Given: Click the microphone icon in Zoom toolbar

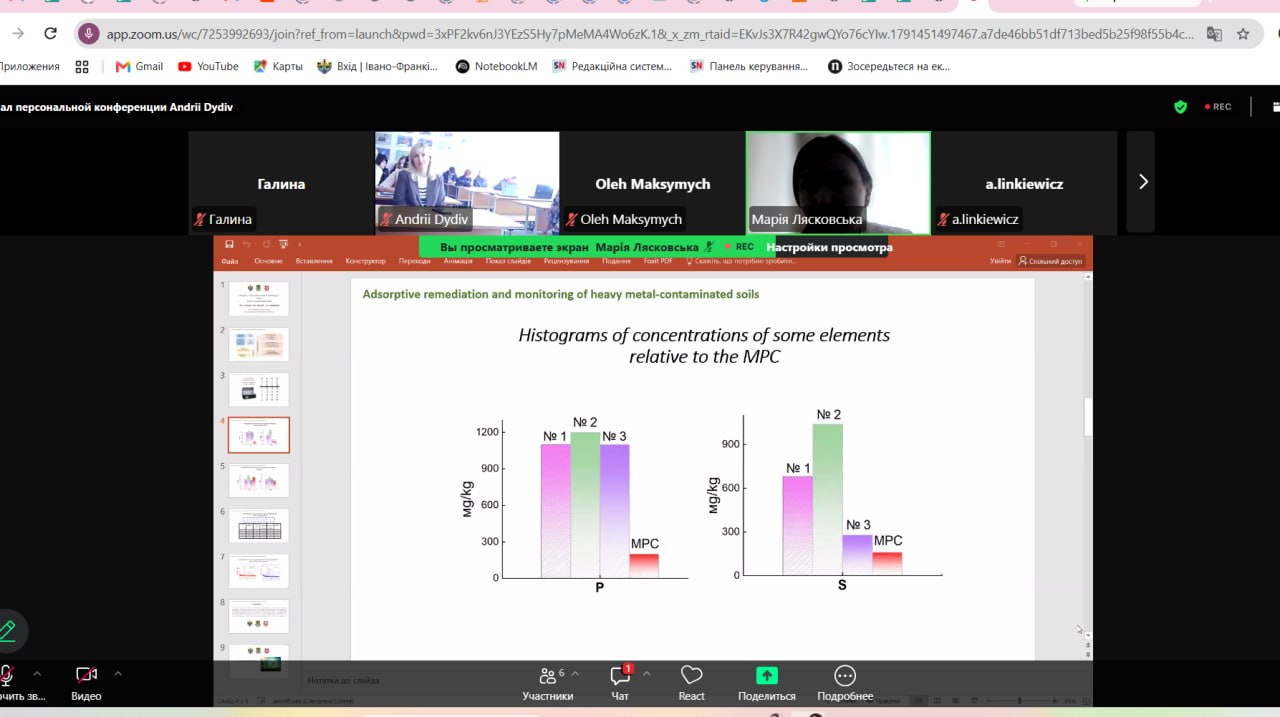Looking at the screenshot, I should coord(7,674).
